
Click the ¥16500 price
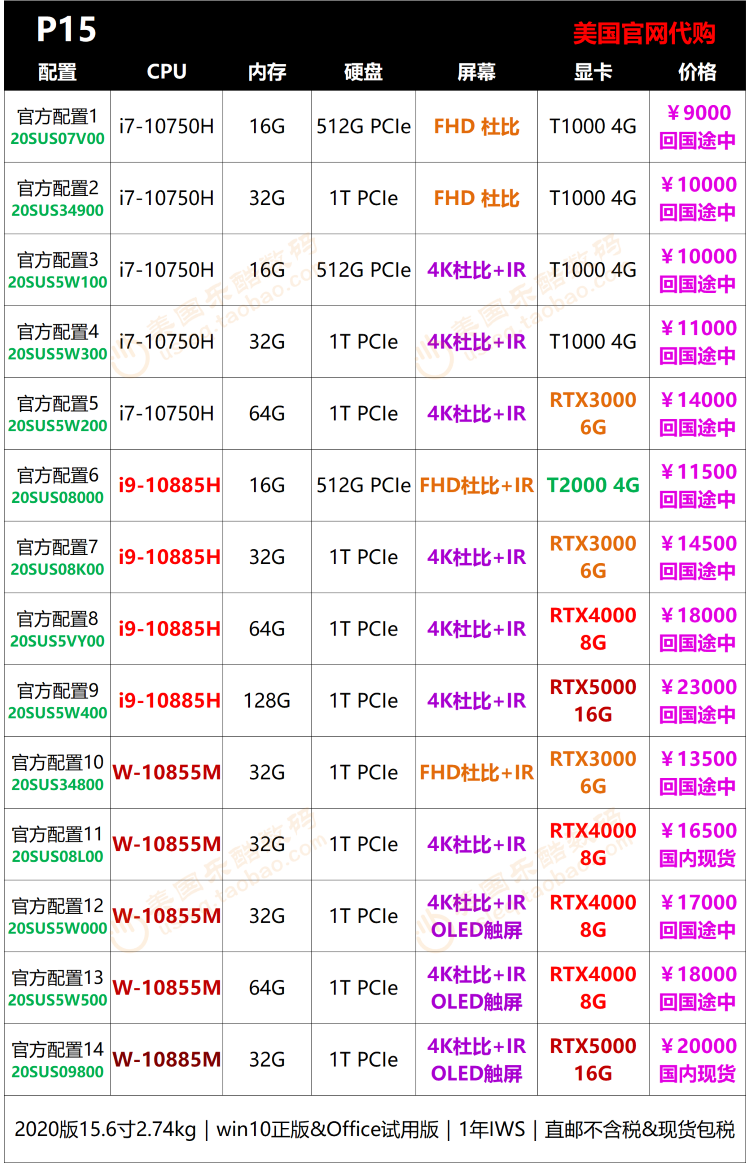point(698,831)
